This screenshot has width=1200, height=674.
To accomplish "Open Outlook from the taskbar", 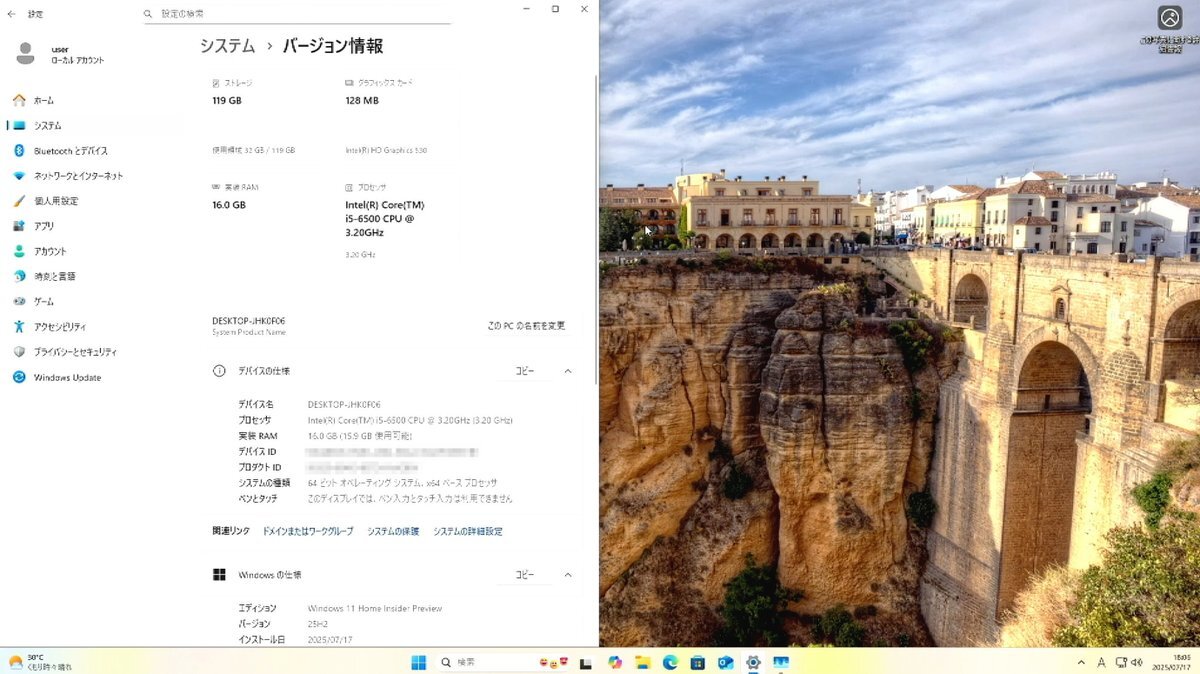I will pos(725,662).
